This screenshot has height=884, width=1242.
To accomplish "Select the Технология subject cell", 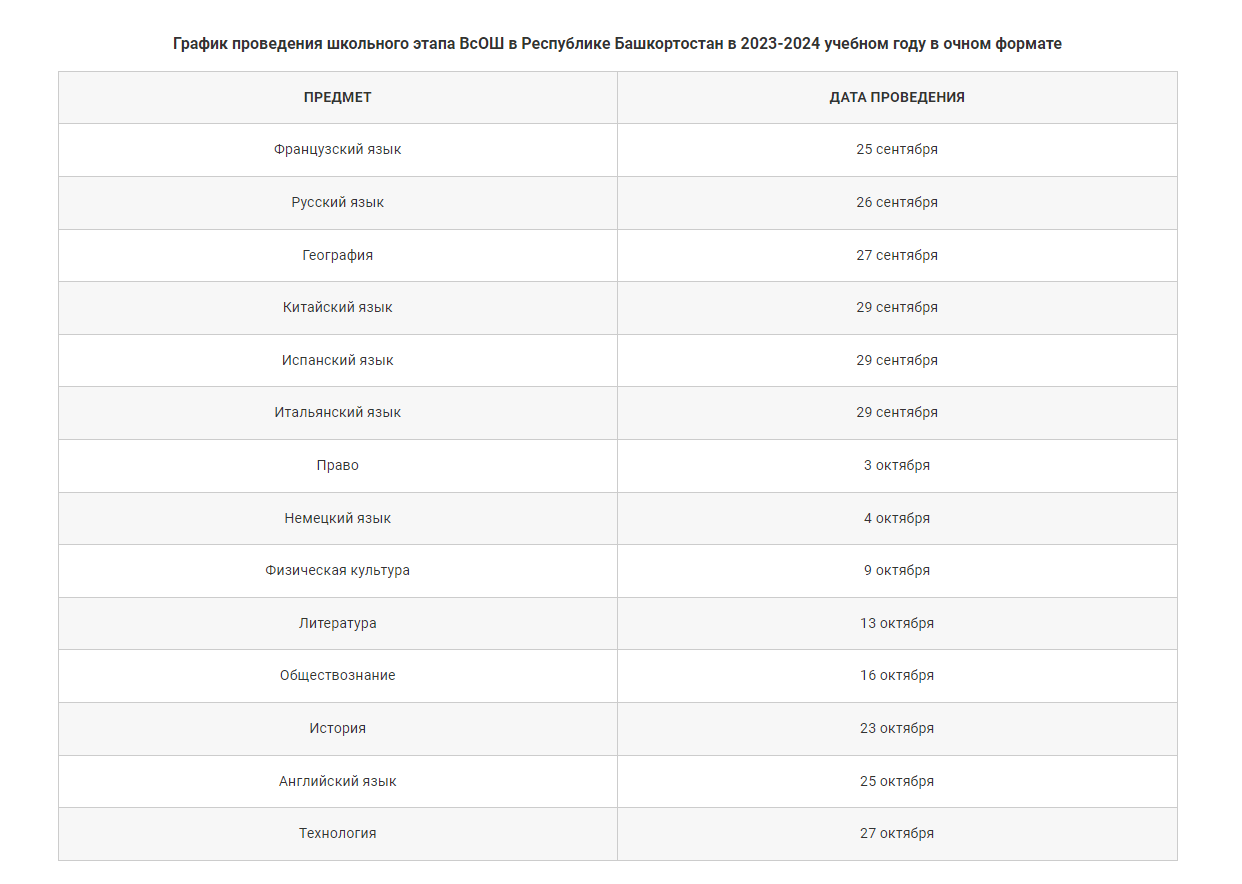I will (338, 834).
